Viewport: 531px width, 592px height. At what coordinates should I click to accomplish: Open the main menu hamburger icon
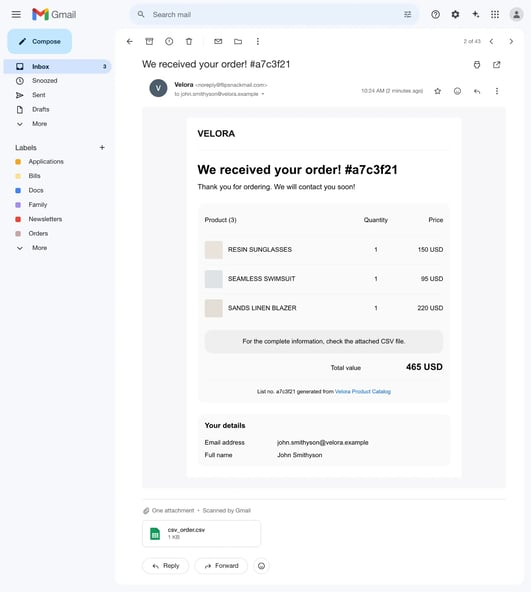click(16, 15)
